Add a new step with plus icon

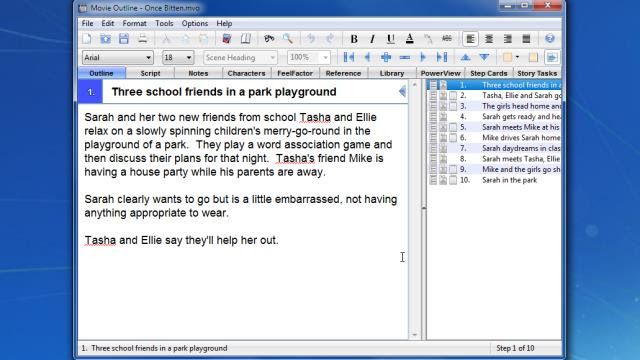click(x=386, y=57)
